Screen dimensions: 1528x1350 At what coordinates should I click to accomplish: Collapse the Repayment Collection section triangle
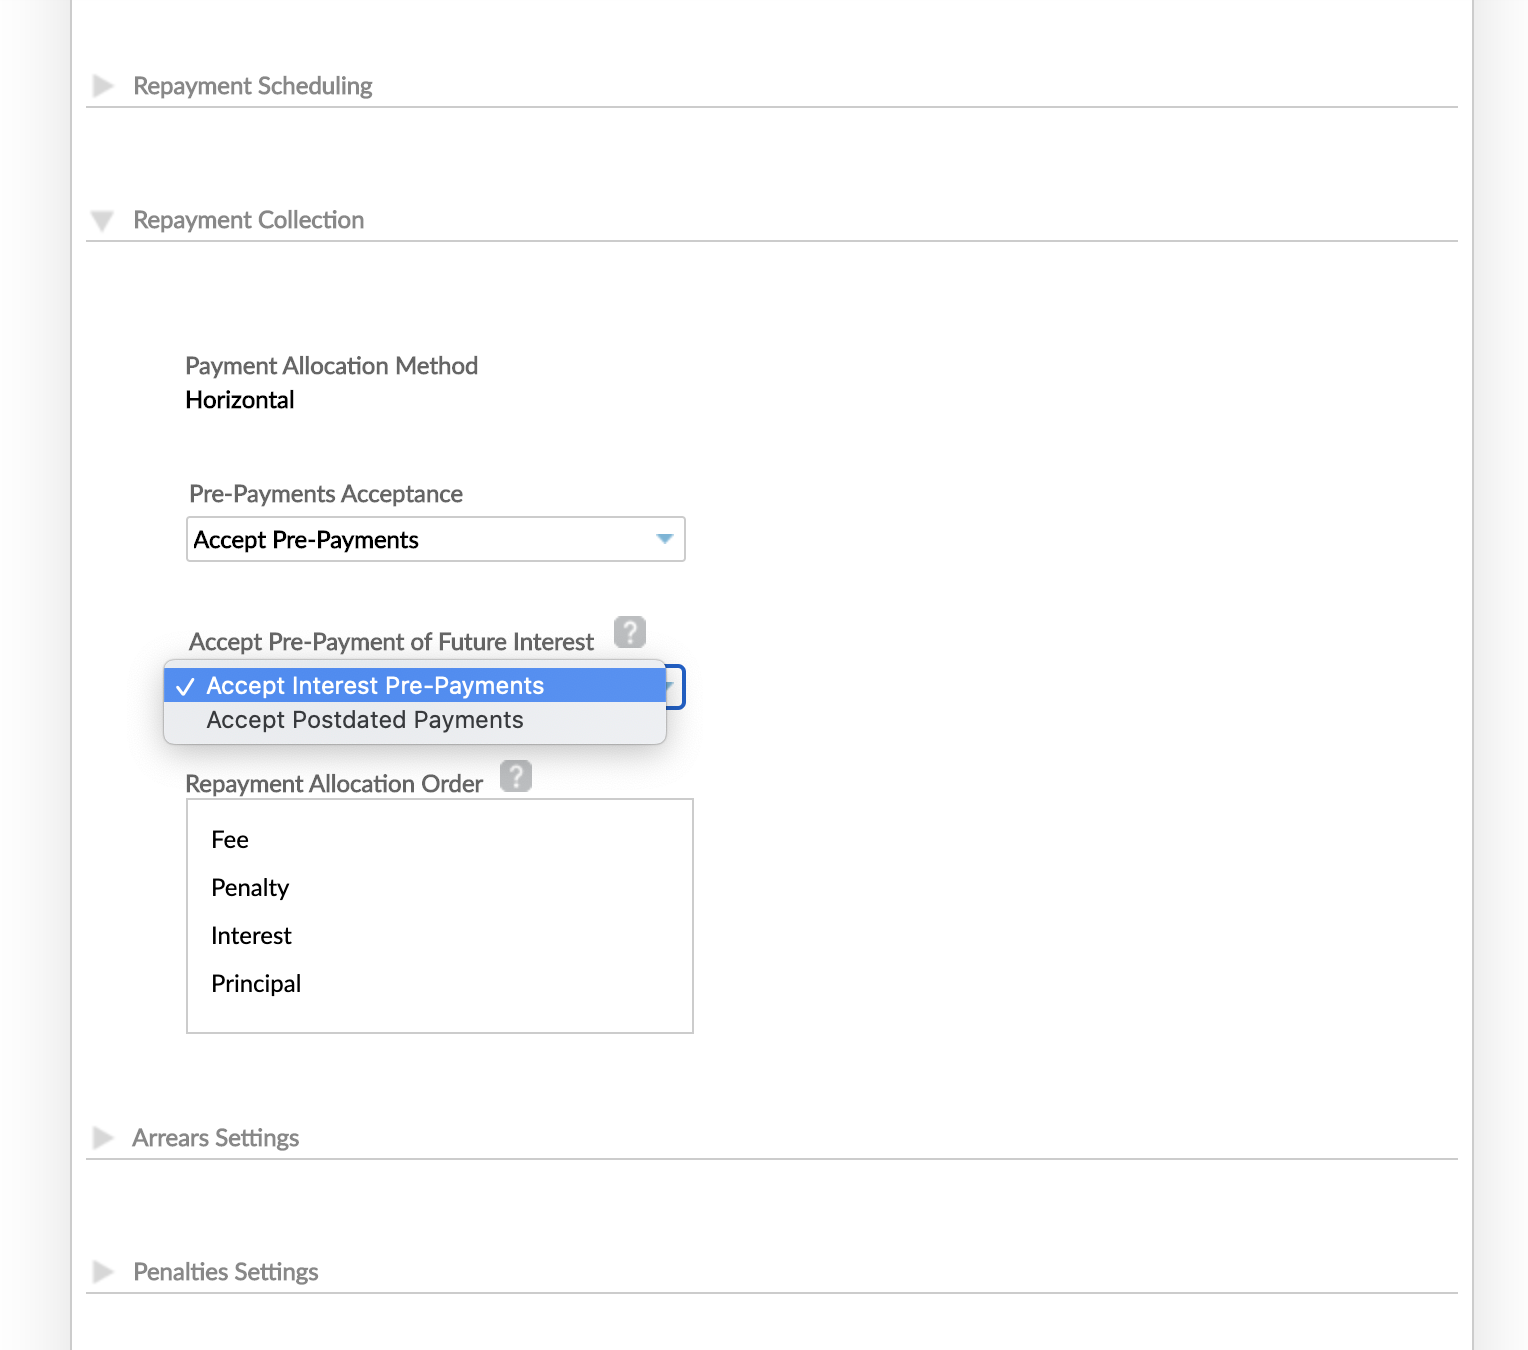coord(102,220)
